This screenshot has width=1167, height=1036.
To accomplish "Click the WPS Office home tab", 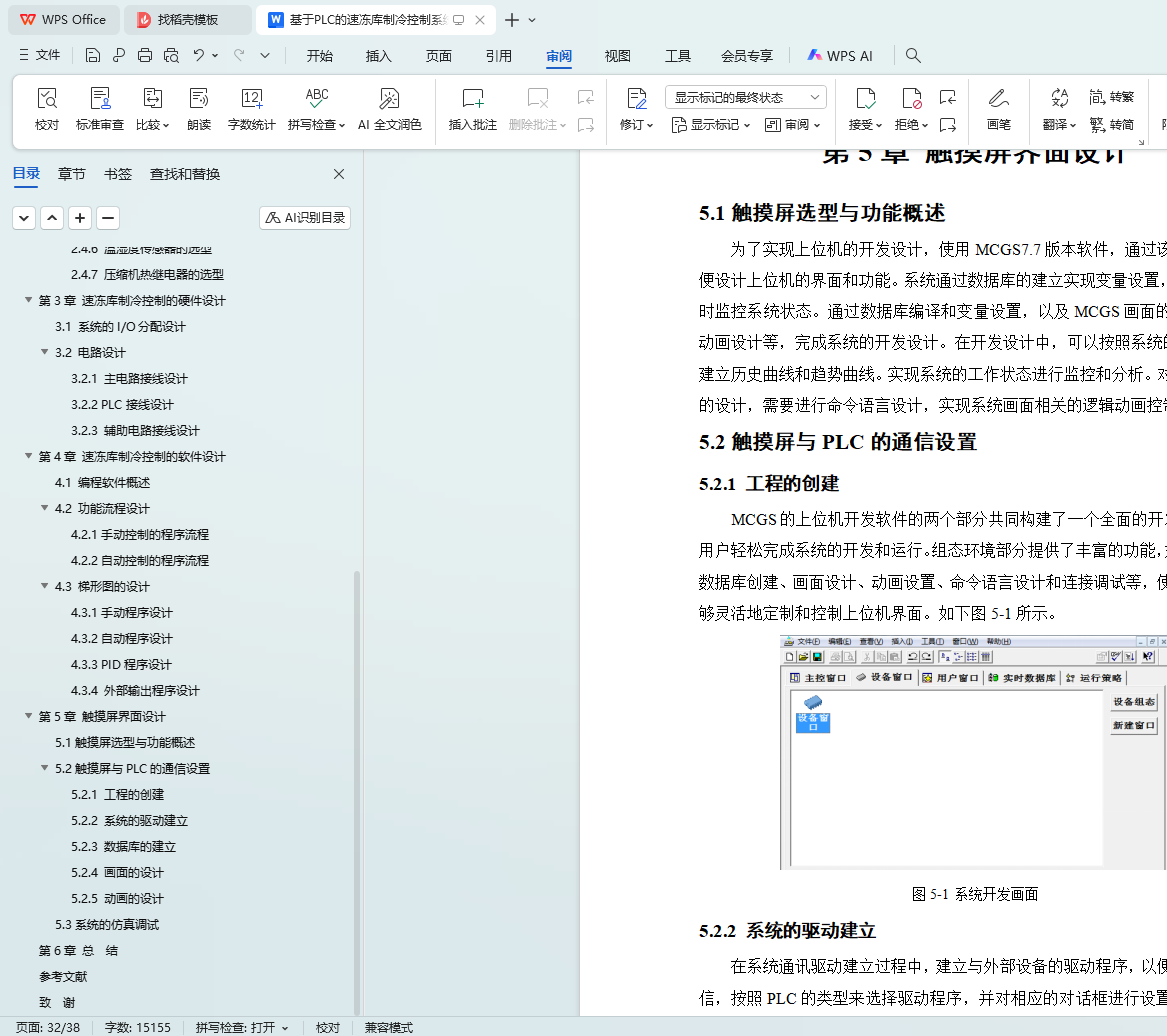I will 63,20.
